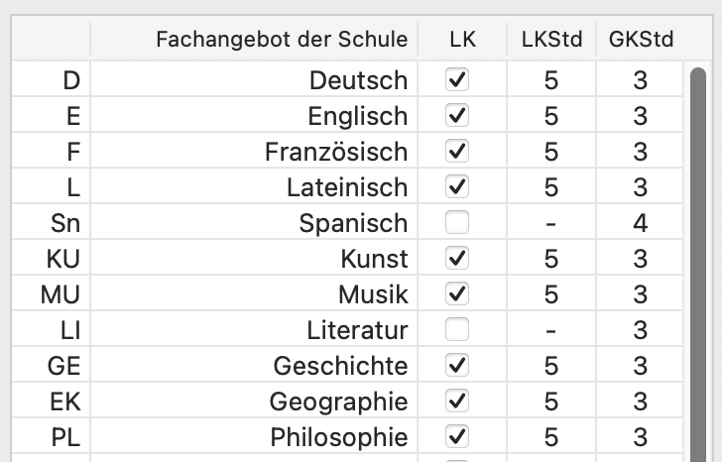Select the Spanisch GKStd value 4
722x462 pixels.
pos(640,223)
